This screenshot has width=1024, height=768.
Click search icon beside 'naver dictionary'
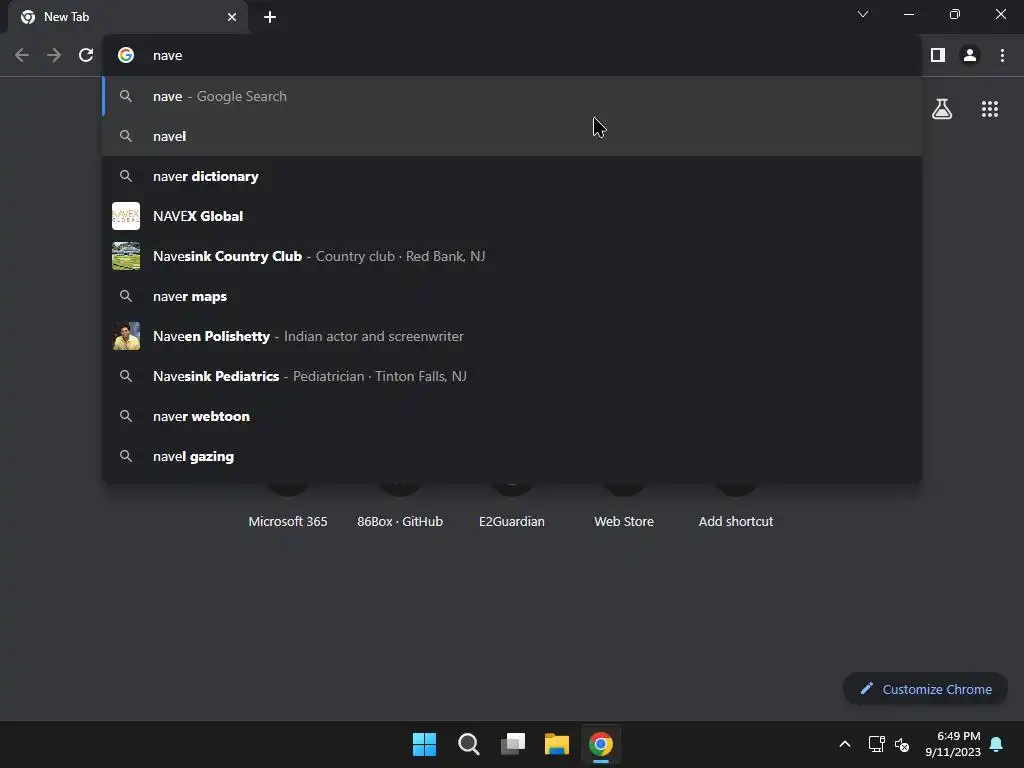click(126, 176)
